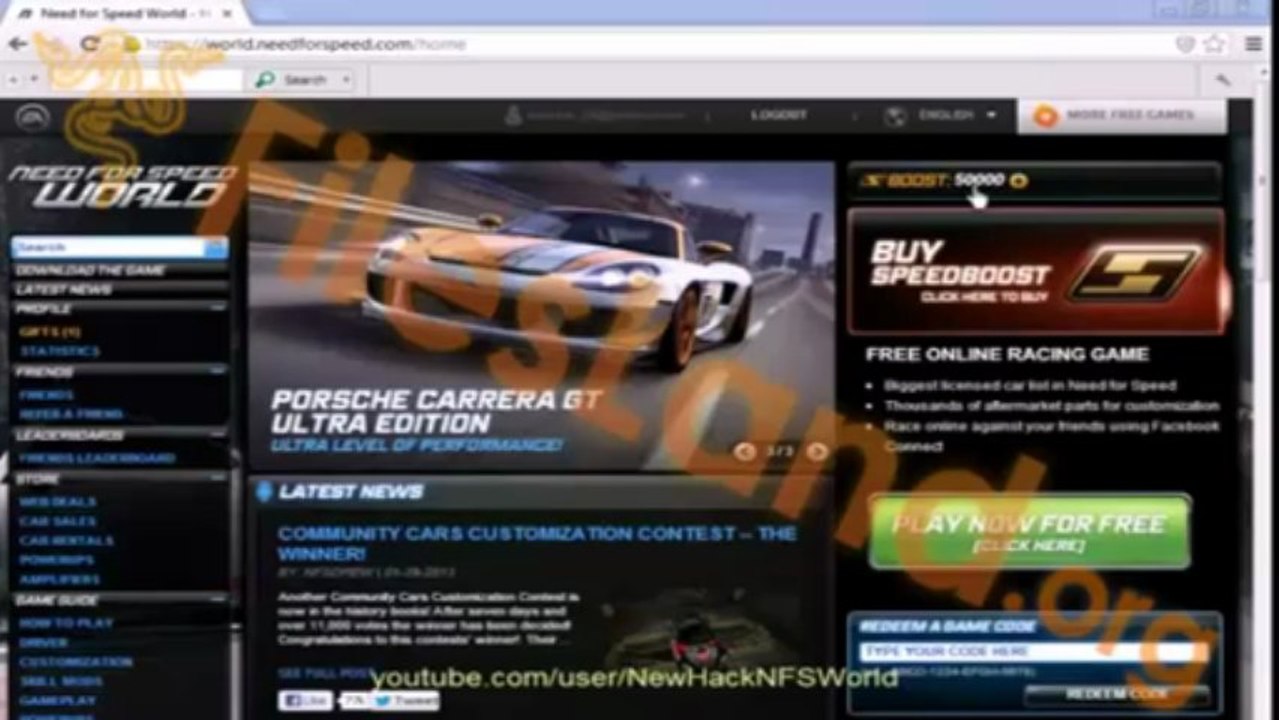
Task: Click the magnifier icon beside toolbar Search
Action: point(265,79)
